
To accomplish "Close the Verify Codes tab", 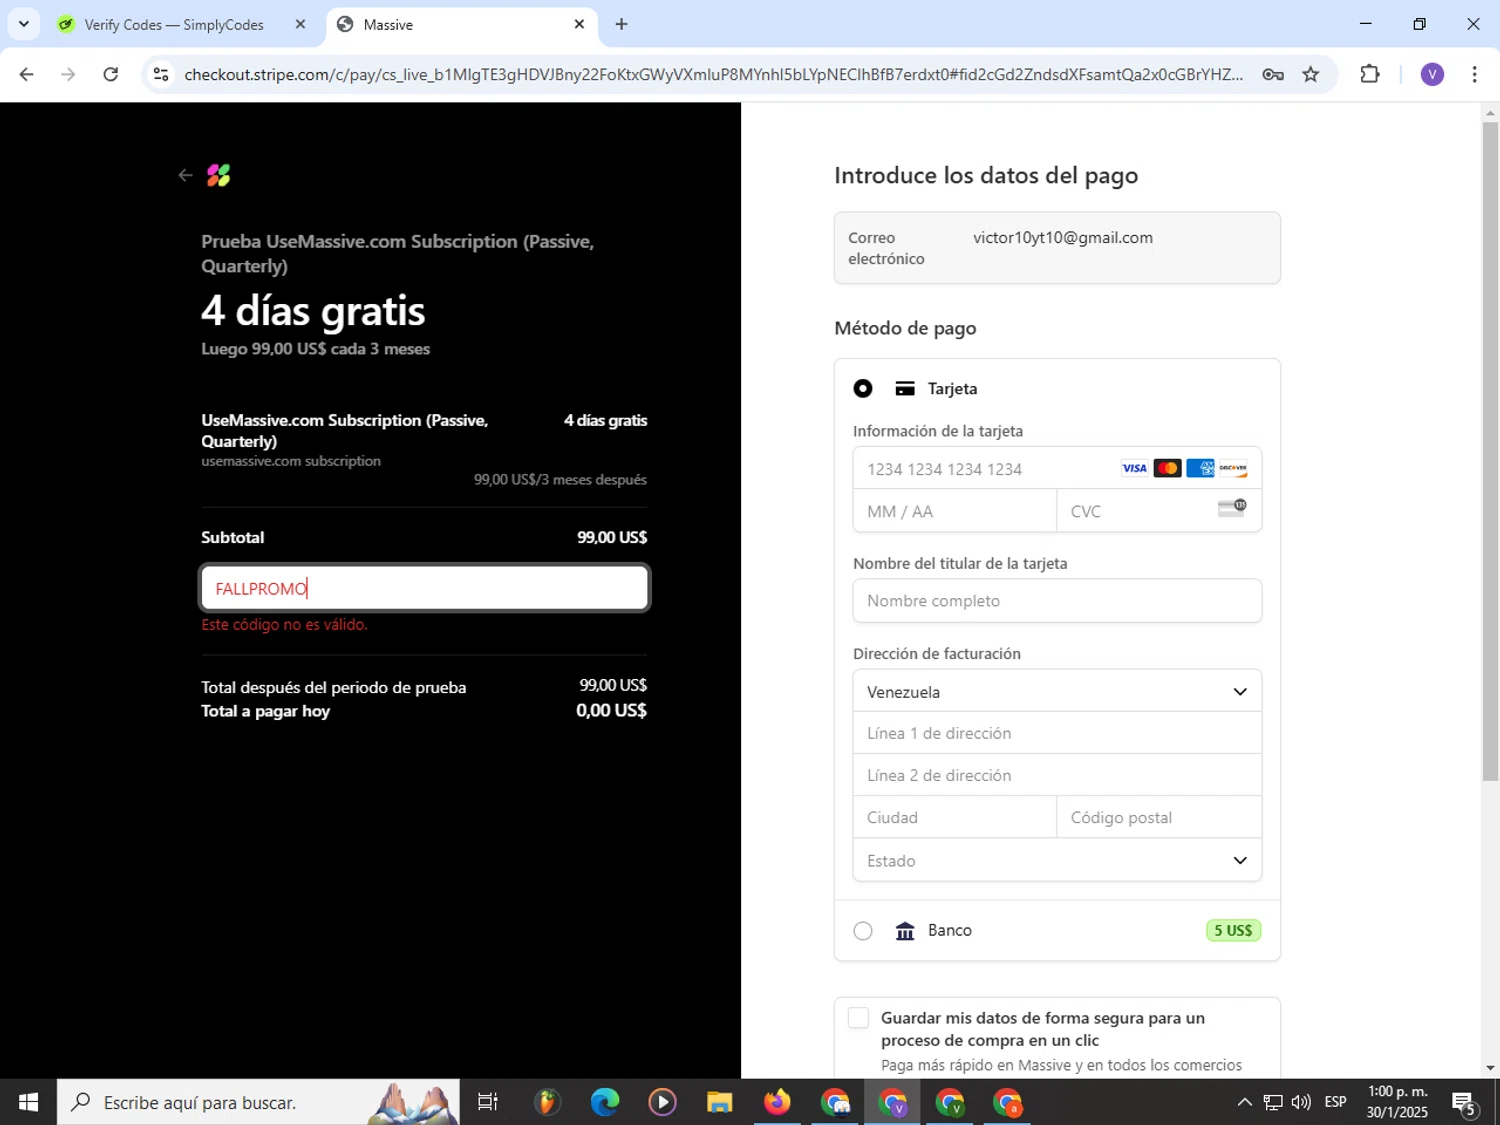I will pos(300,24).
